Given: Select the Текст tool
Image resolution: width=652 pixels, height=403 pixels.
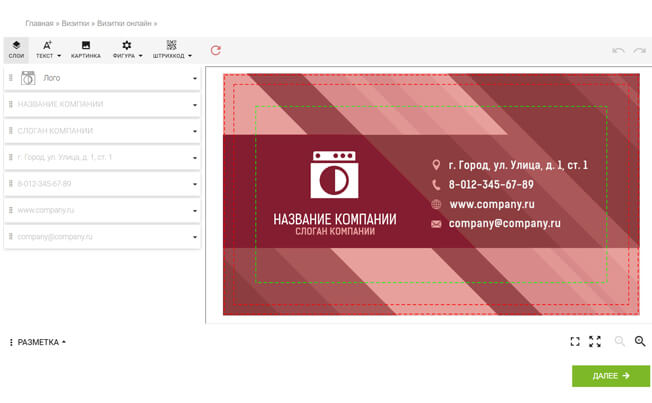Looking at the screenshot, I should pos(48,50).
